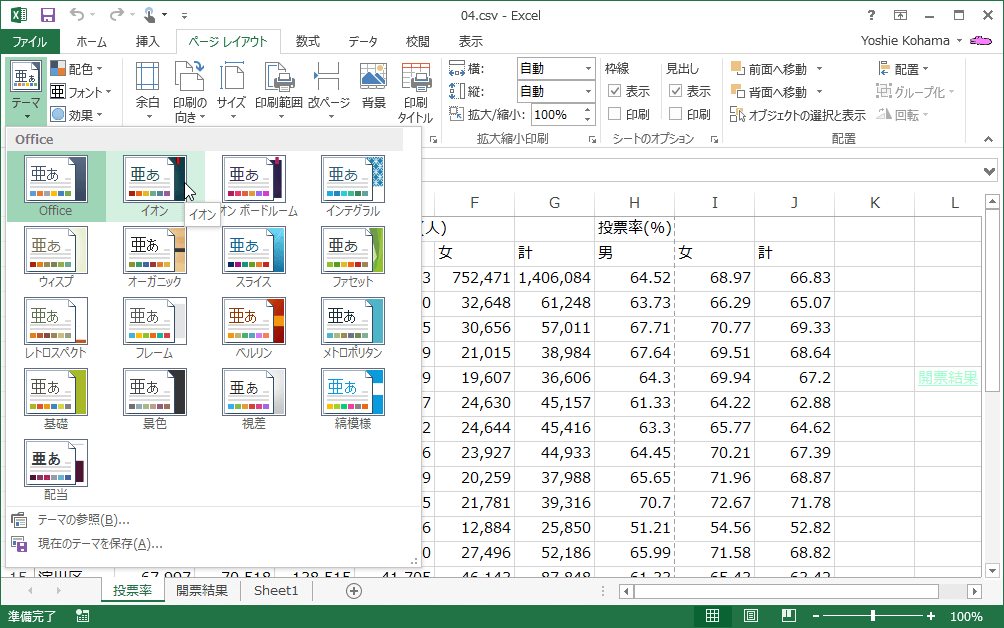Click the 印刷タイトル print titles button
Image resolution: width=1004 pixels, height=628 pixels.
point(416,91)
